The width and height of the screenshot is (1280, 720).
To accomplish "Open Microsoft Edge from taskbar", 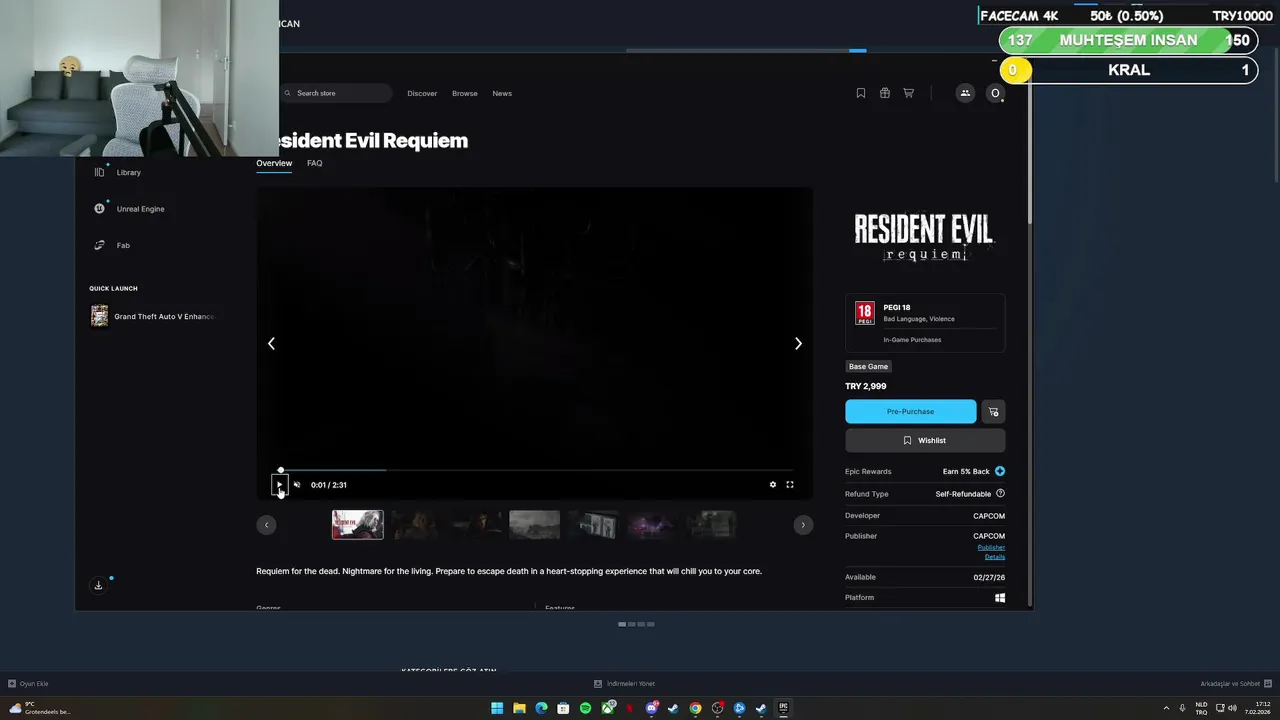I will pyautogui.click(x=541, y=708).
